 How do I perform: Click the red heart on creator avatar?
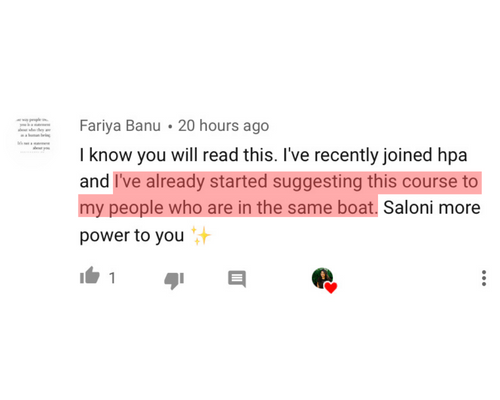[x=331, y=287]
